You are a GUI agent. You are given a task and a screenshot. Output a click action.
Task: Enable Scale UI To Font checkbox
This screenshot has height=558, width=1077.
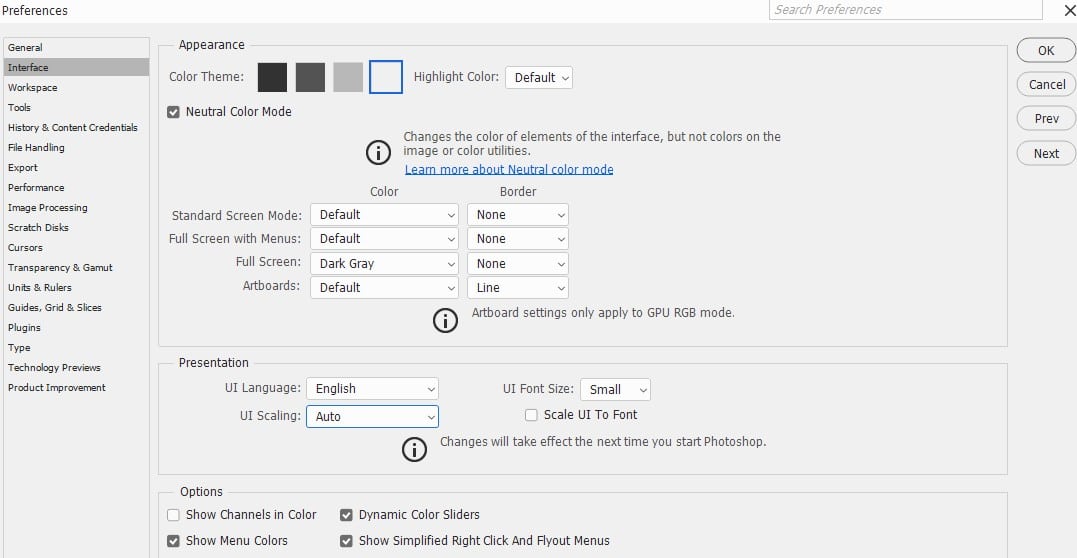click(532, 415)
